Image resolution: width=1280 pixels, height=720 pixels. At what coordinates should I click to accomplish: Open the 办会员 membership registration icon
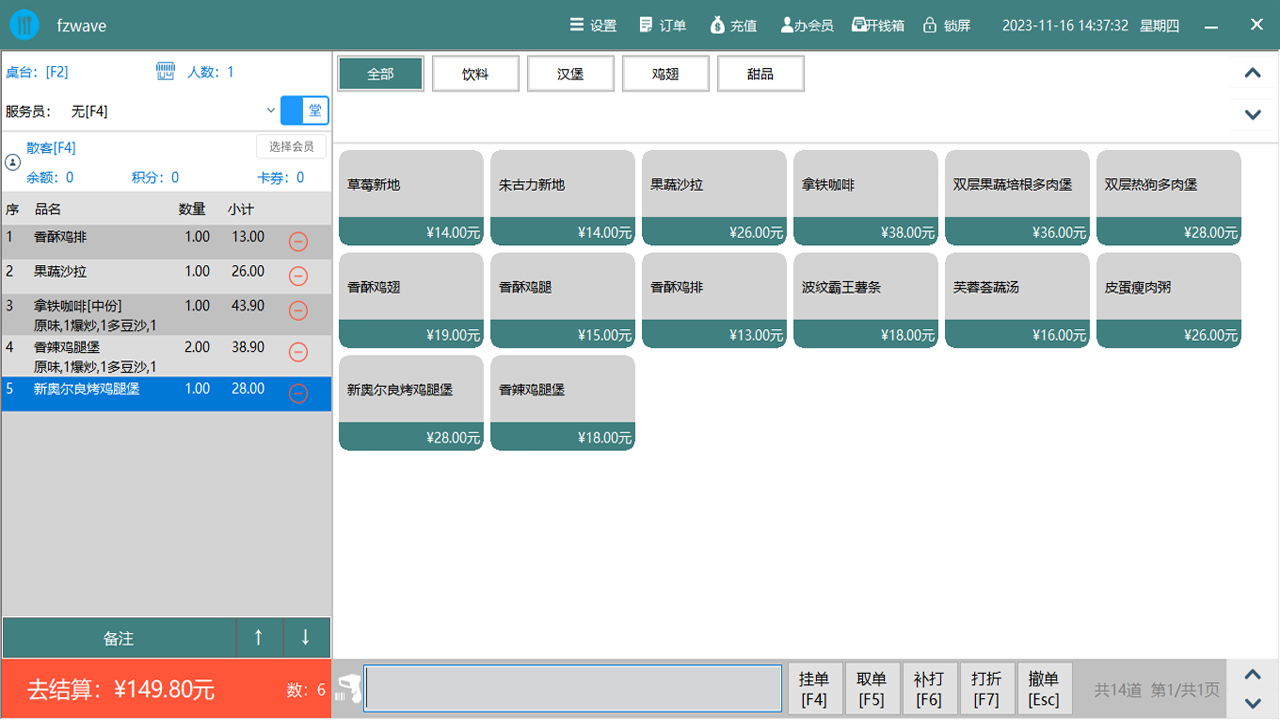[x=787, y=25]
